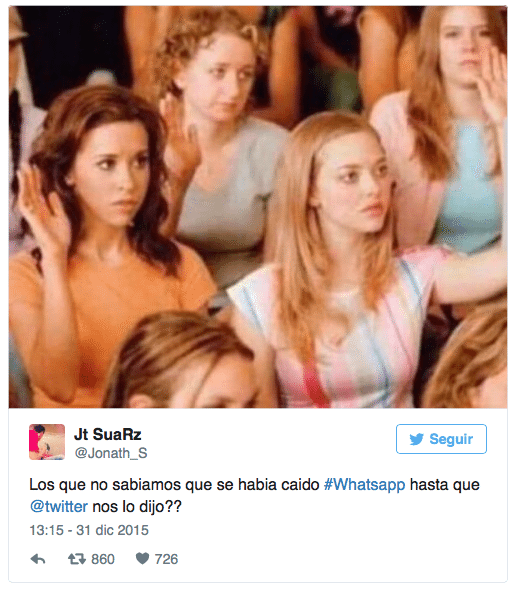Open the @twitter mention link
531x591 pixels.
(x=59, y=507)
